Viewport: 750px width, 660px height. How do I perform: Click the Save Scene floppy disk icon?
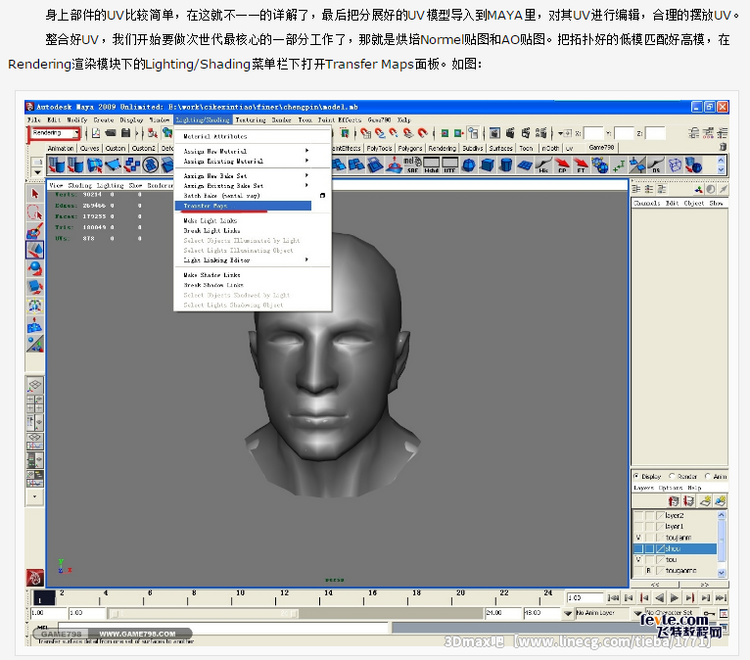pos(126,133)
